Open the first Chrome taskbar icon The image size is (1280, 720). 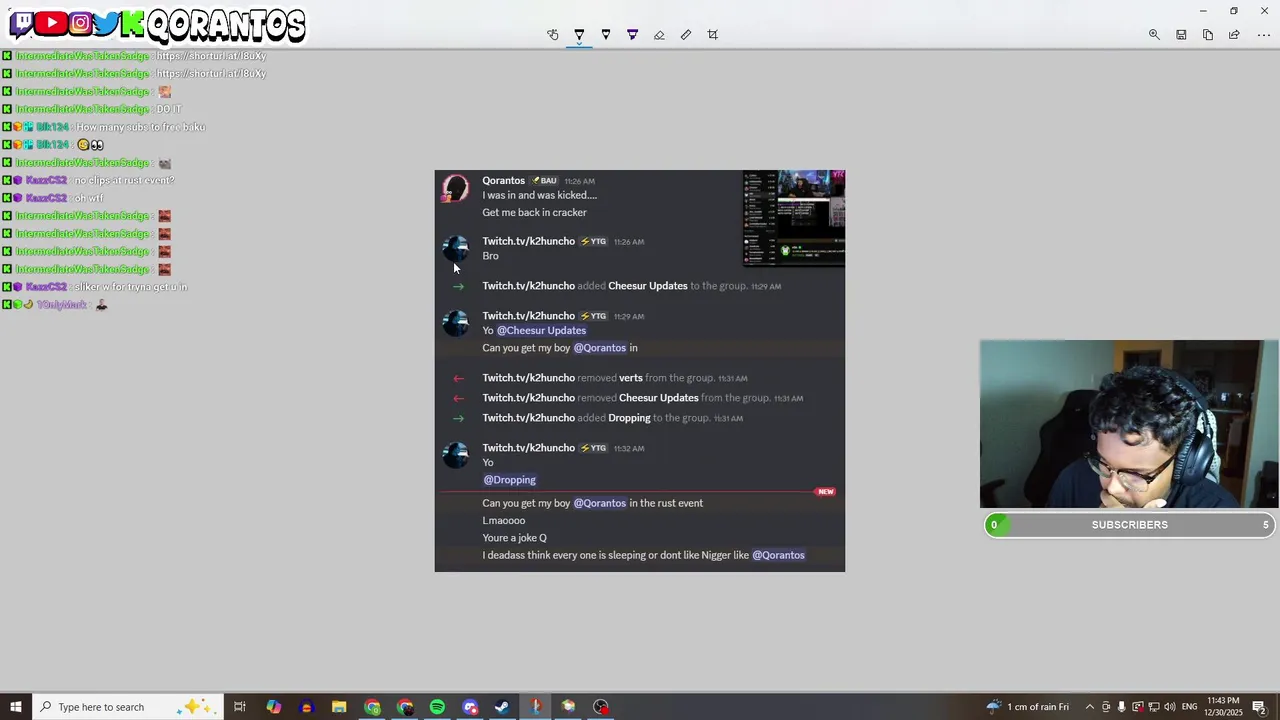(x=372, y=707)
